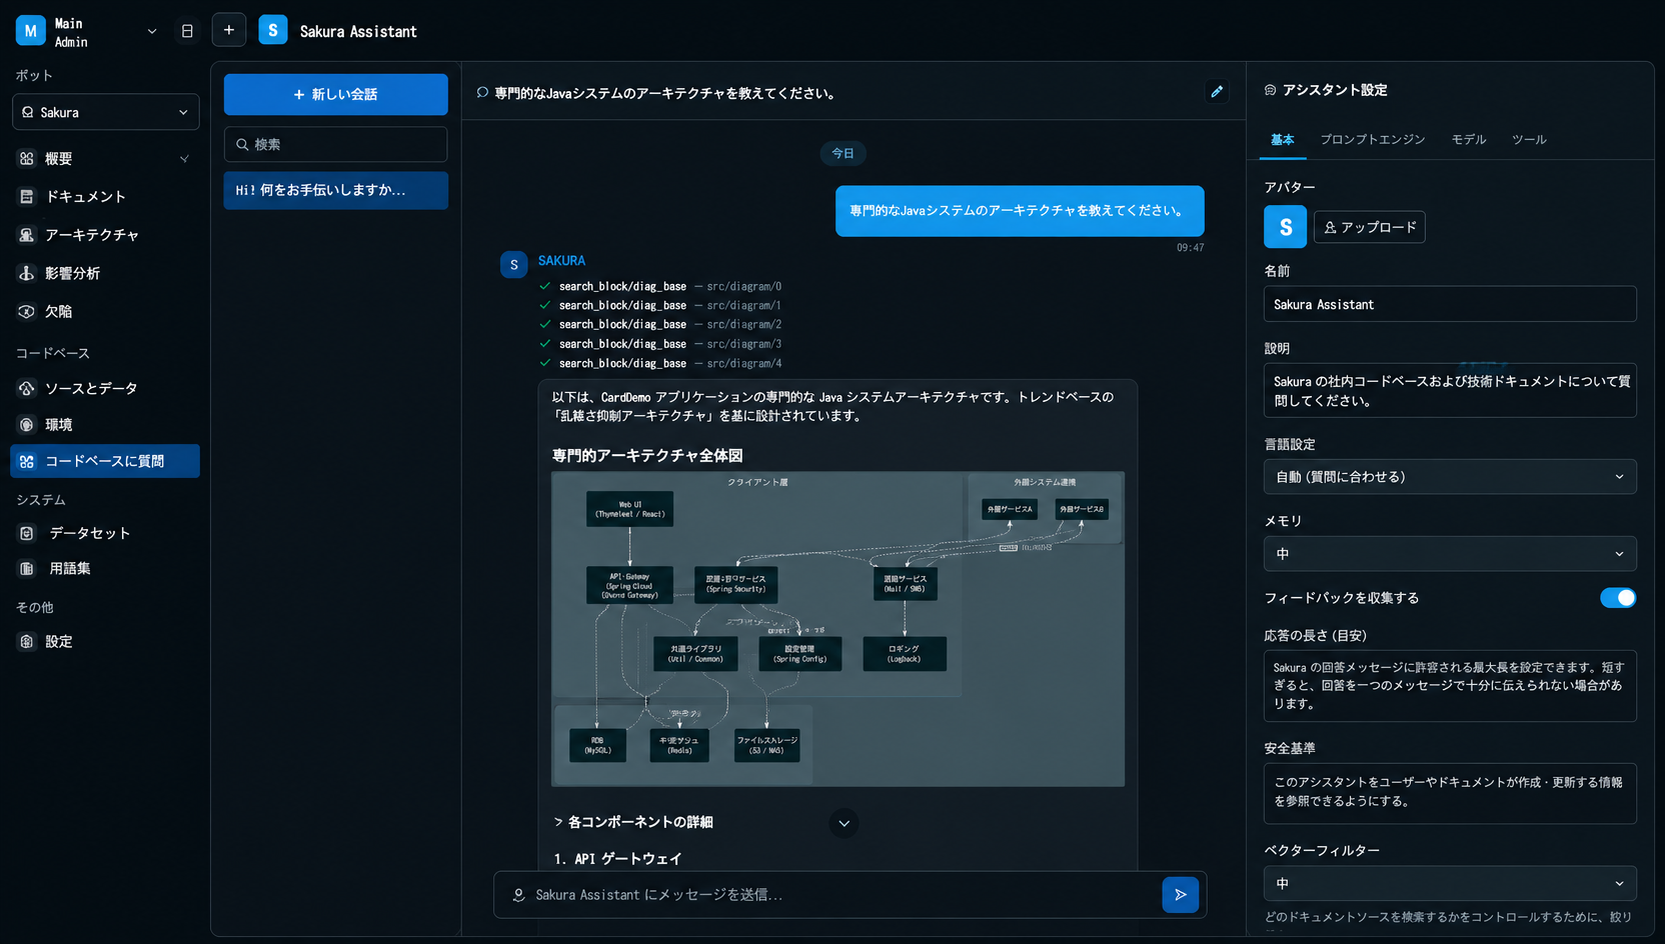Open the データセット sidebar icon

point(27,533)
